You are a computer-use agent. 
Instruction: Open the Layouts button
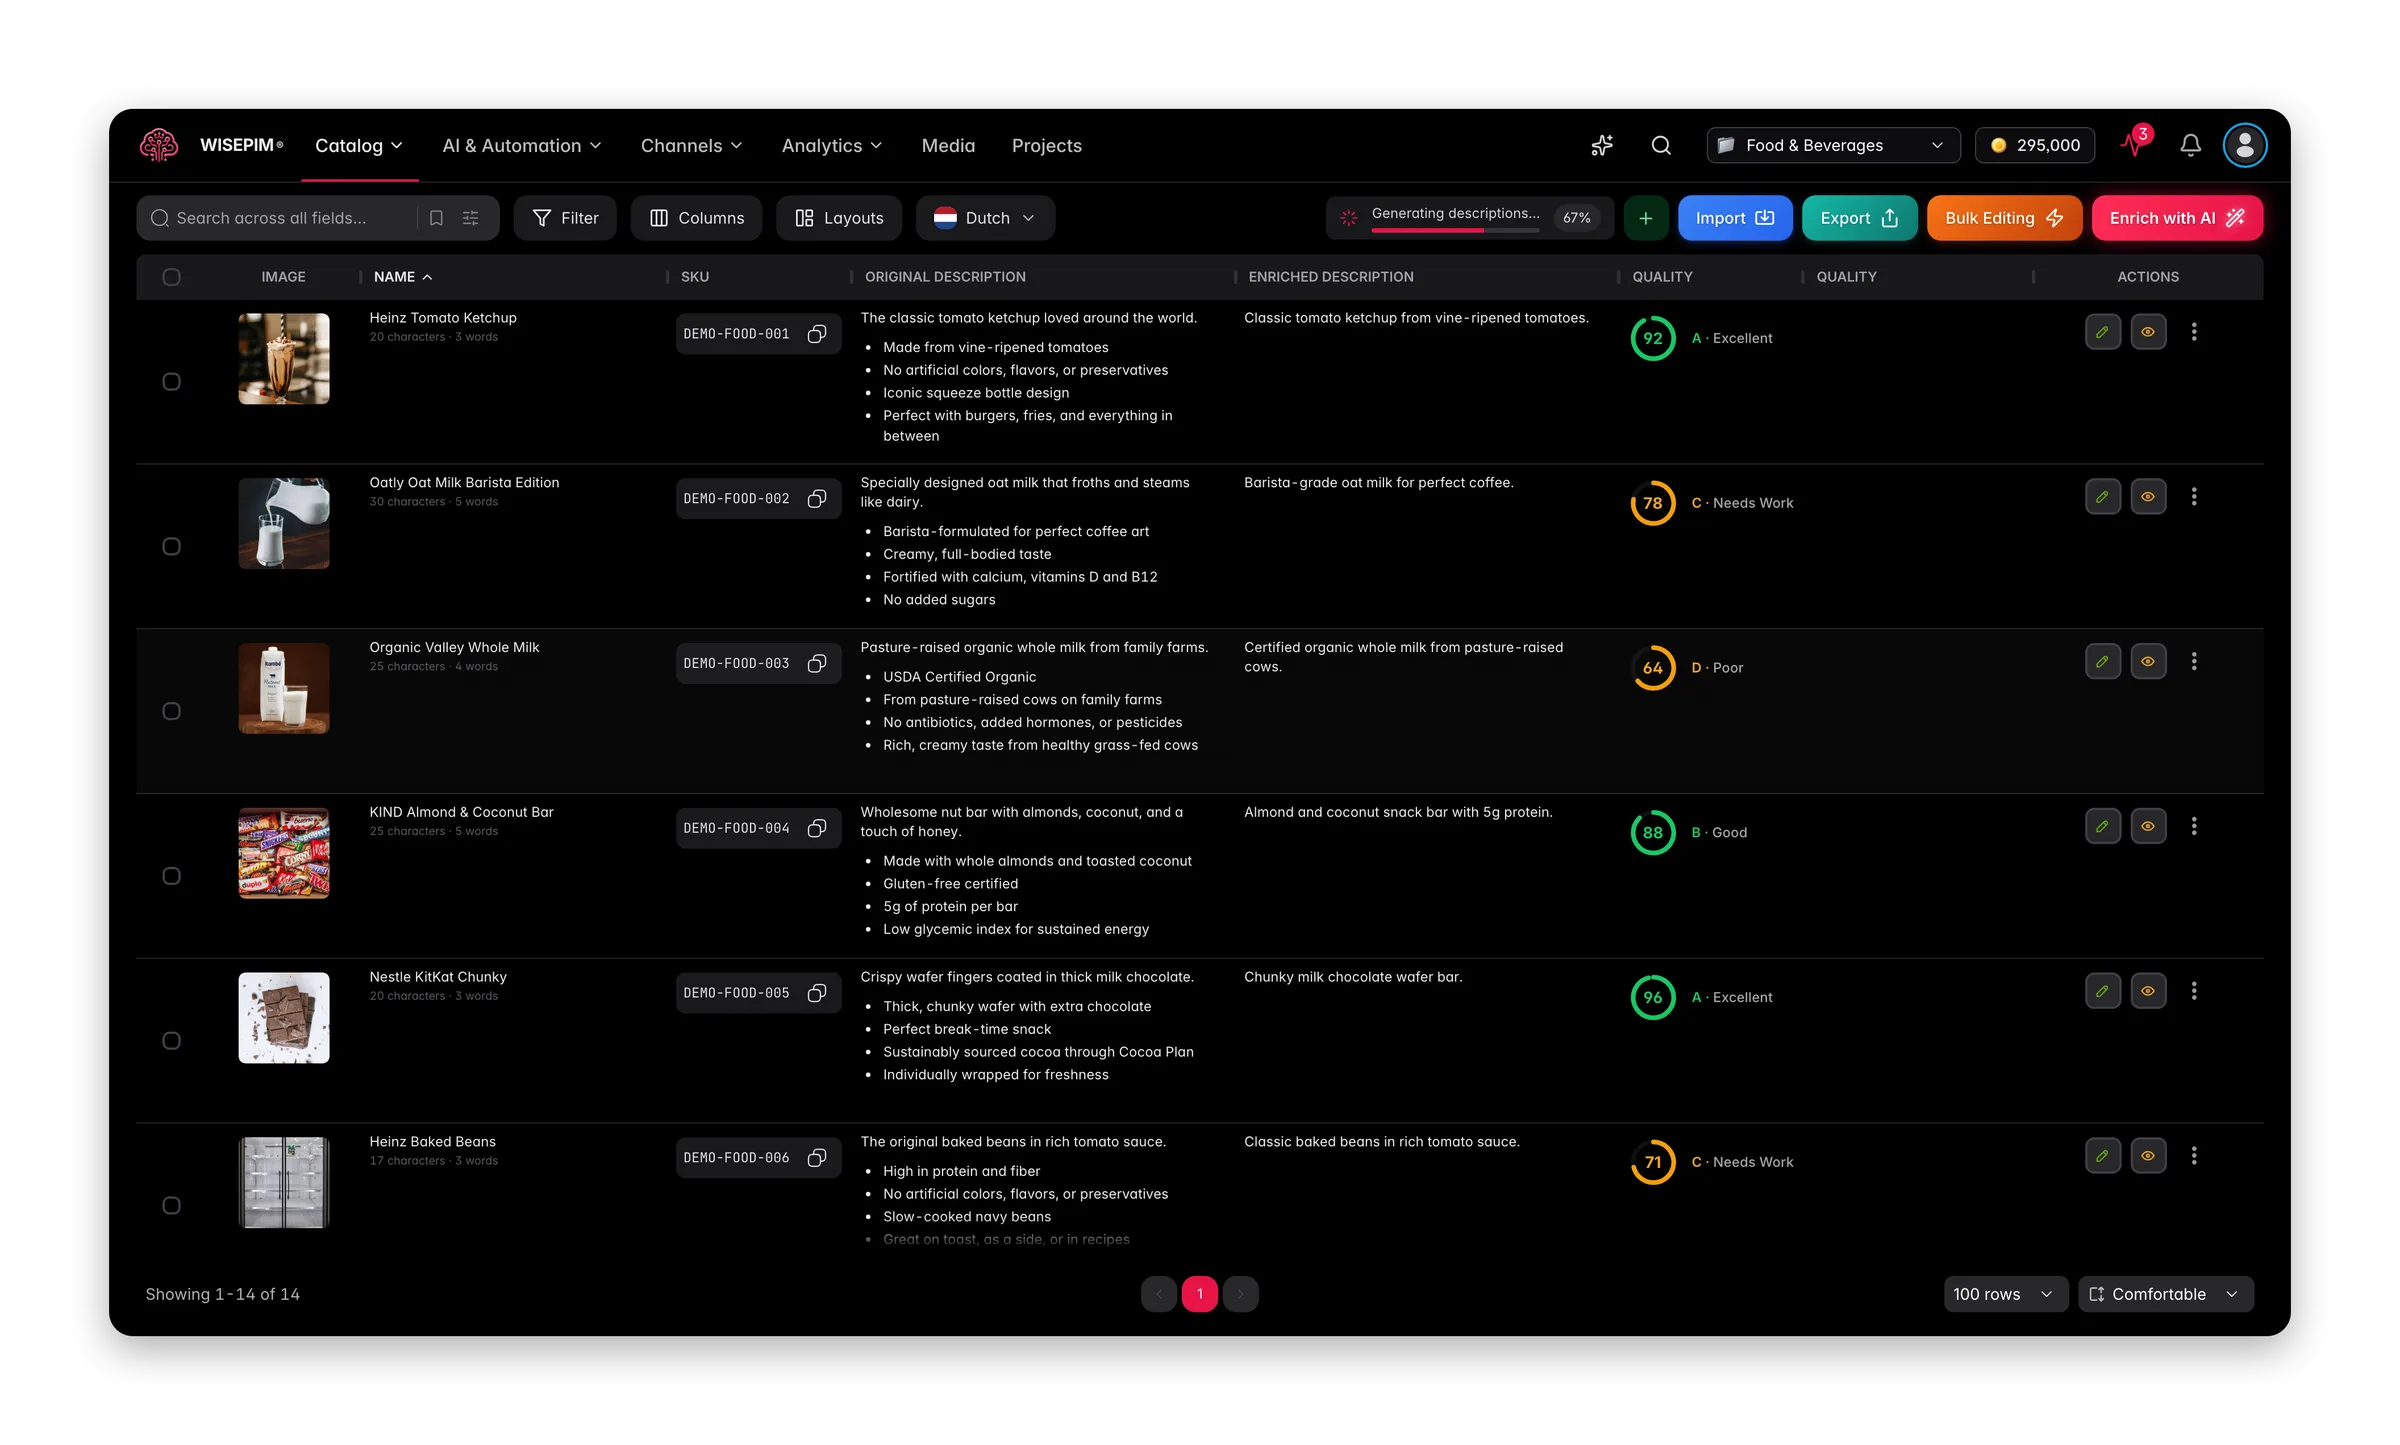(x=839, y=218)
